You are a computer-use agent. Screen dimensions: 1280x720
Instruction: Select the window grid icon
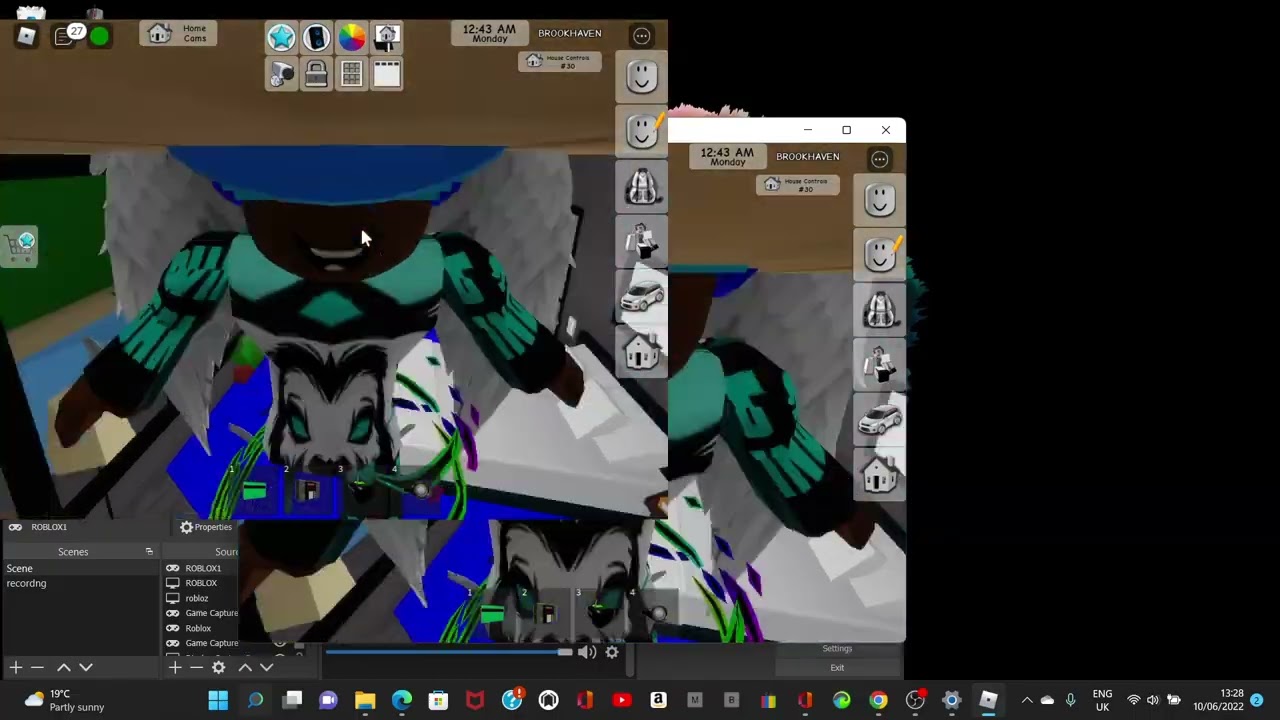351,74
